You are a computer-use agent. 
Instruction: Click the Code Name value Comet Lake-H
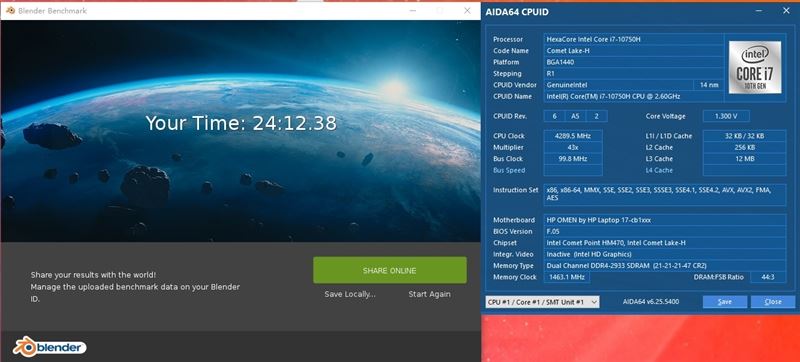pos(634,50)
